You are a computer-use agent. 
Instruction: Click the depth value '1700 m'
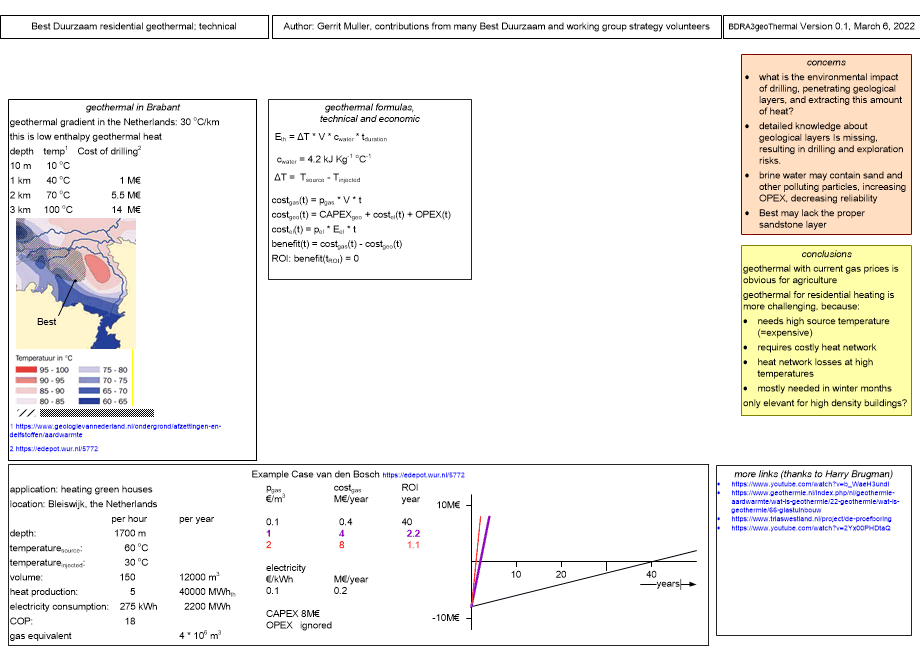pos(130,533)
